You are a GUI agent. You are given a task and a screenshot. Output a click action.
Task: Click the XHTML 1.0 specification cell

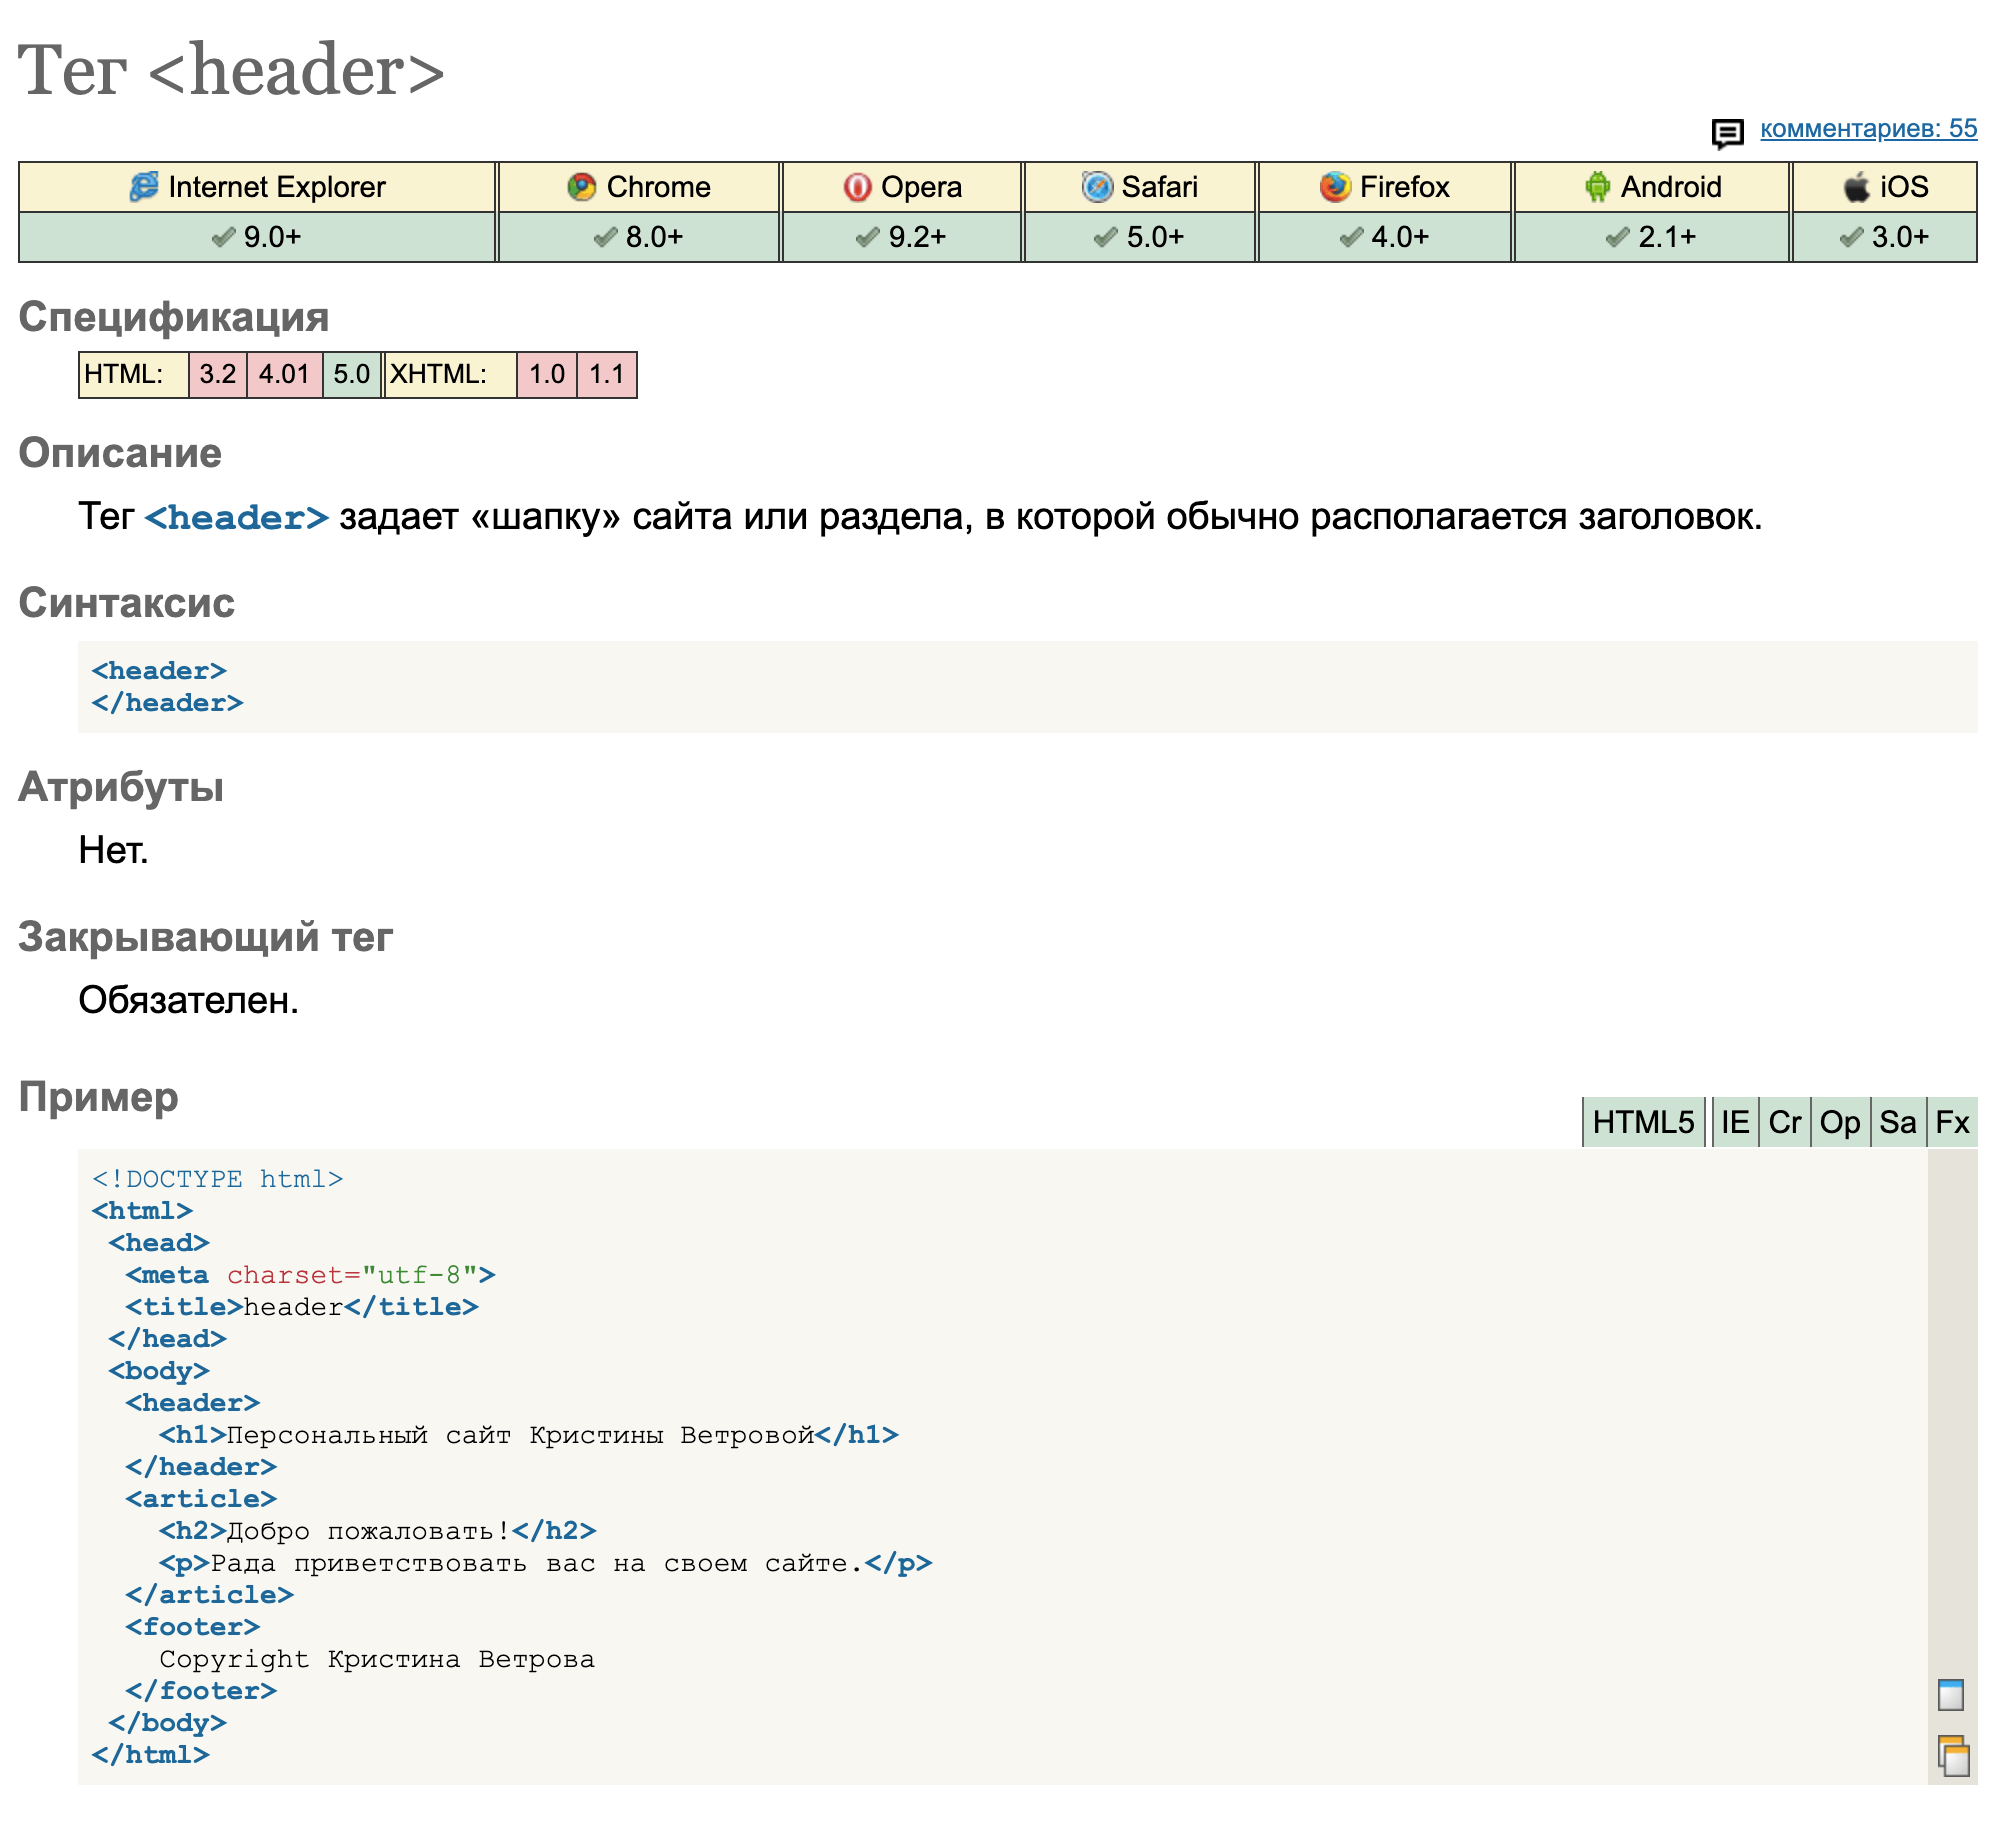click(x=547, y=374)
